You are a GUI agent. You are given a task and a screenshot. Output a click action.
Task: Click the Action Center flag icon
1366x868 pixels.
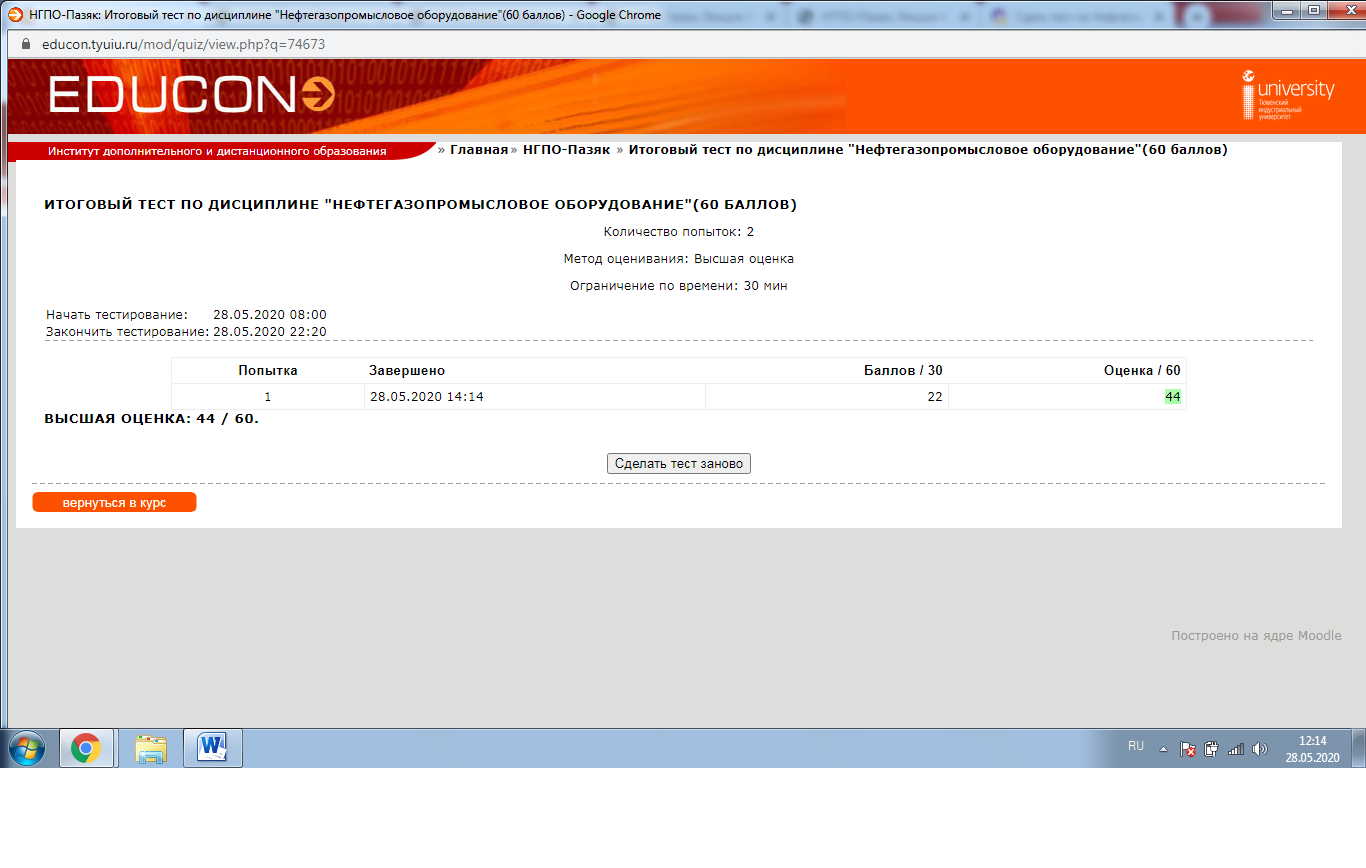click(x=1188, y=748)
